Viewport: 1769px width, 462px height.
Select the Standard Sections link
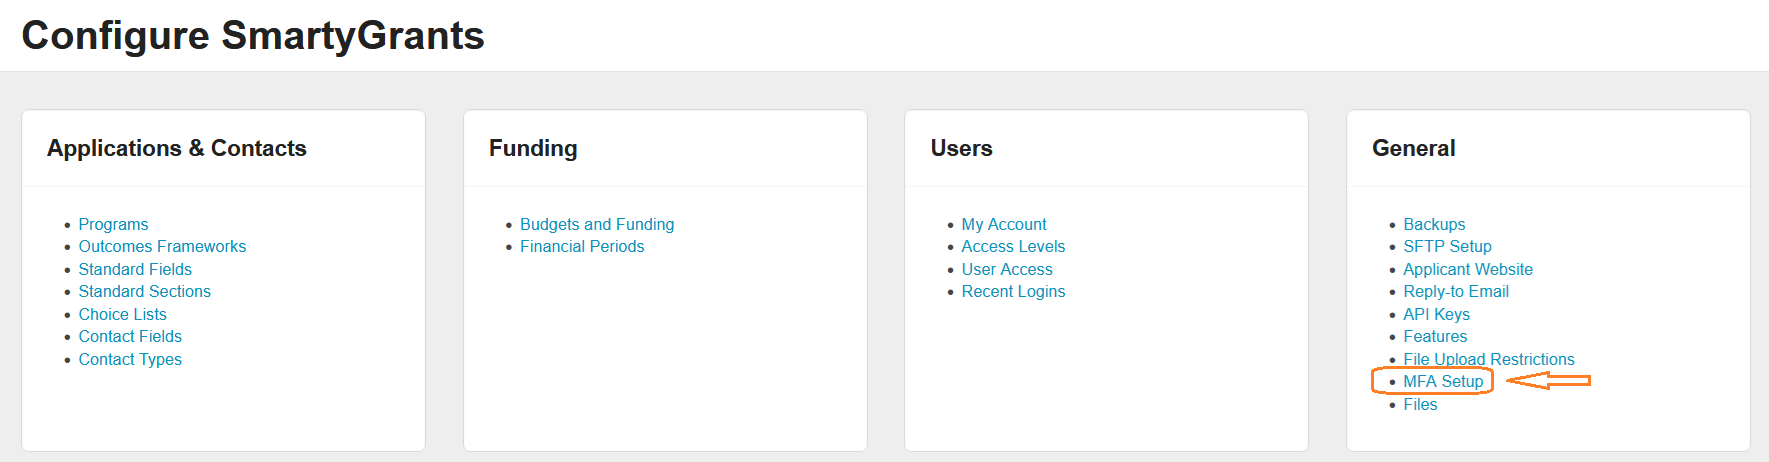click(x=144, y=291)
